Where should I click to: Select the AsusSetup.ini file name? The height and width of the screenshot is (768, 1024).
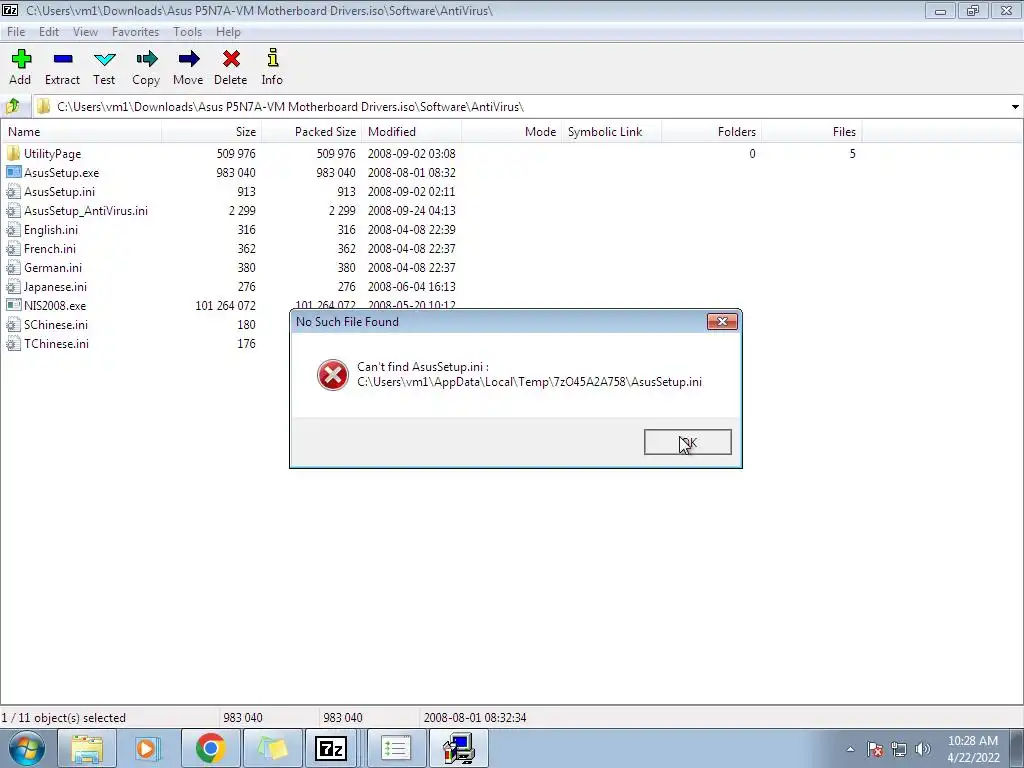pyautogui.click(x=59, y=191)
